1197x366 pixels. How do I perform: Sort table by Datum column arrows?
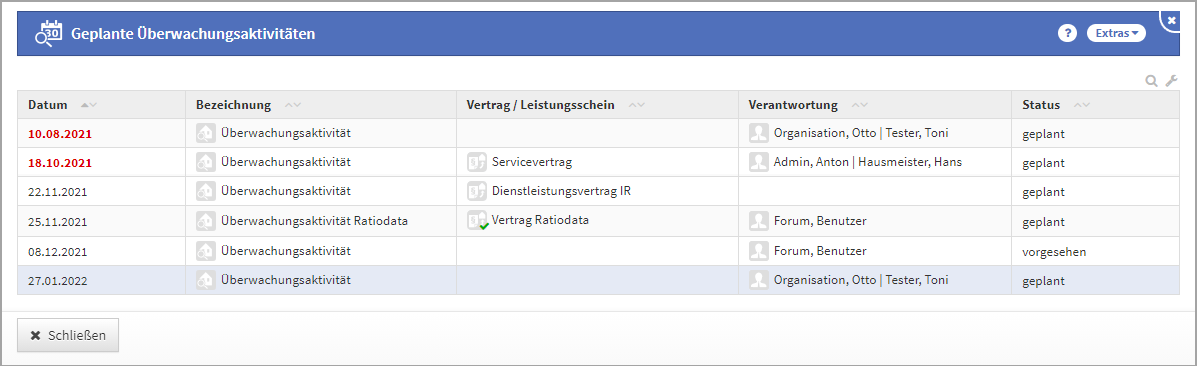coord(89,105)
